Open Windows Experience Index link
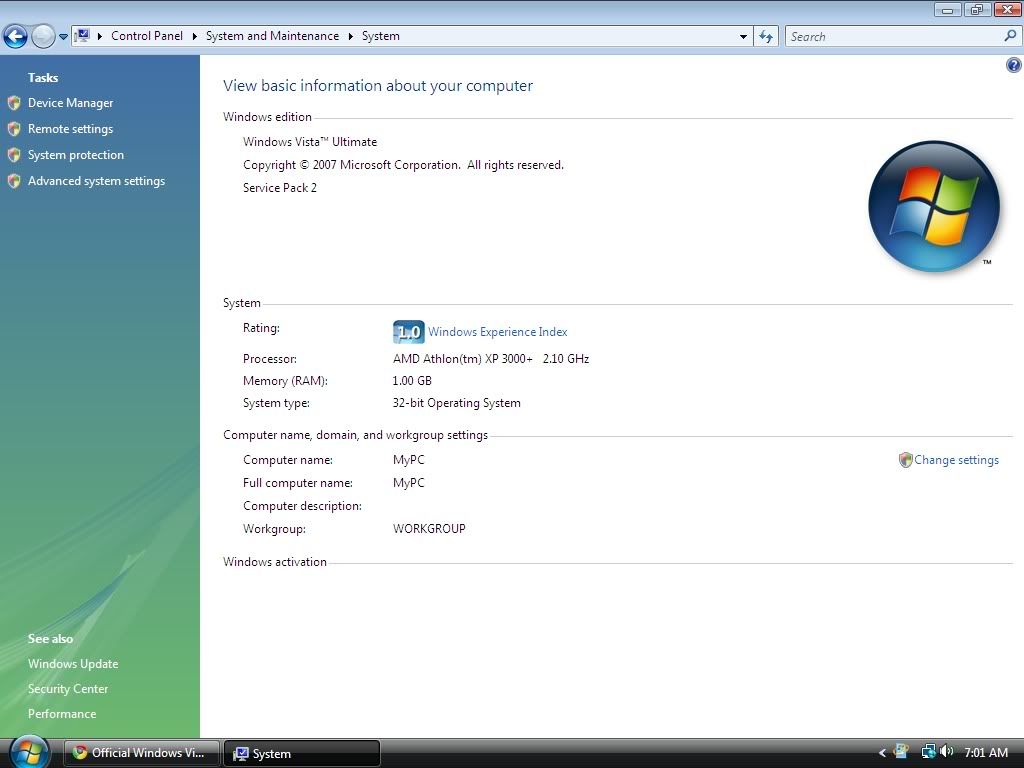The height and width of the screenshot is (768, 1024). click(x=498, y=332)
